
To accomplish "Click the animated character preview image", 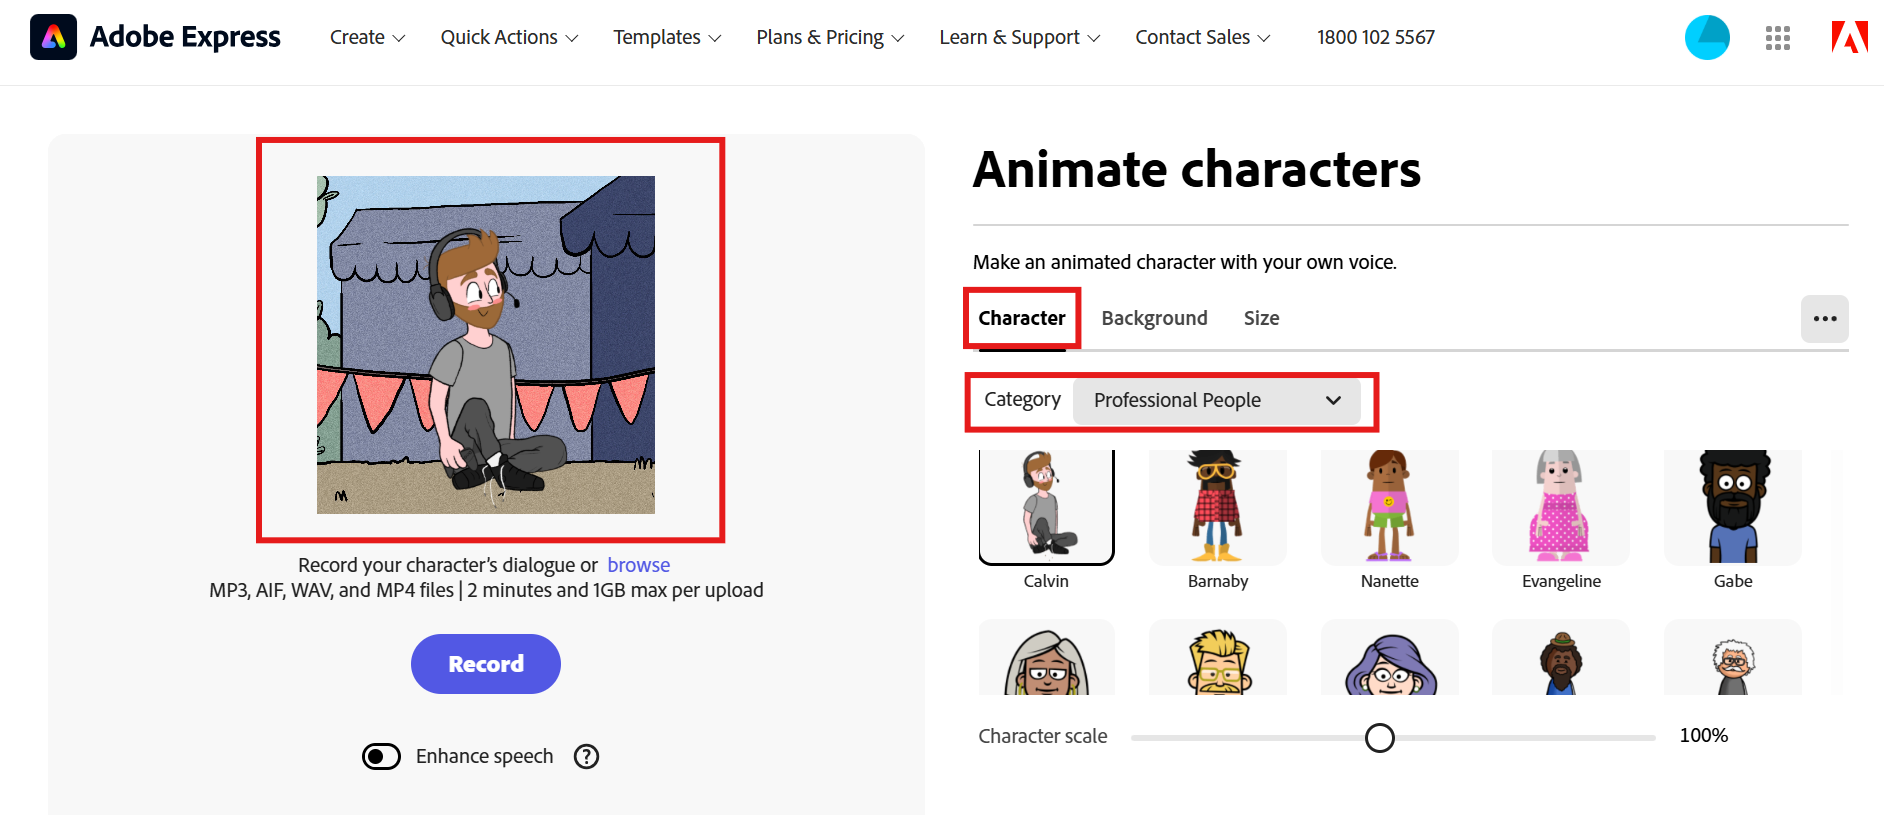I will [486, 345].
